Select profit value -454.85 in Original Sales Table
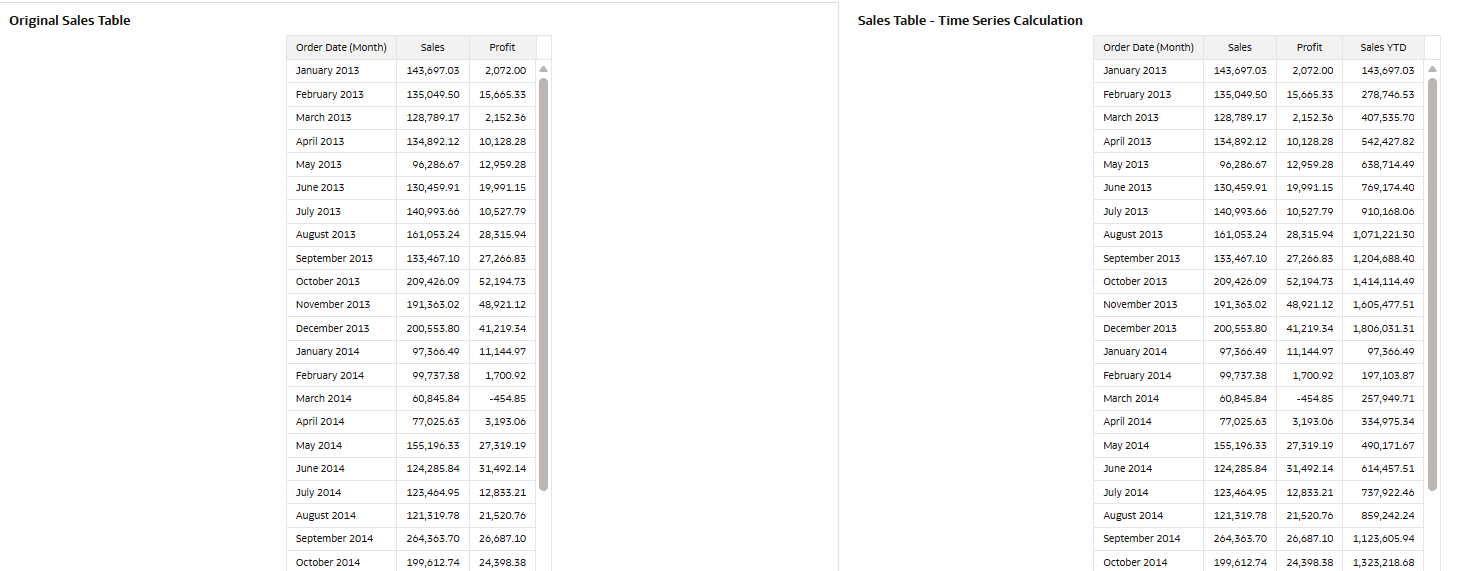1472x571 pixels. click(508, 398)
